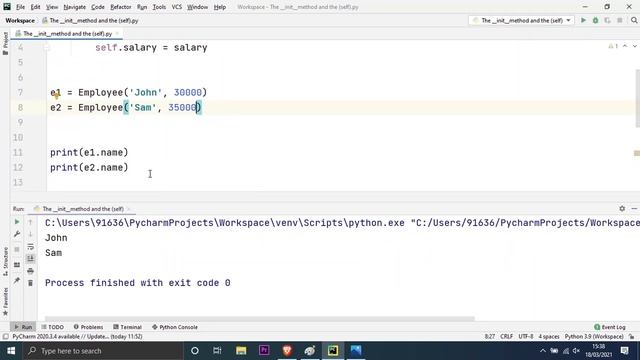This screenshot has height=360, width=640.
Task: Pin the Run tab
Action: [17, 280]
